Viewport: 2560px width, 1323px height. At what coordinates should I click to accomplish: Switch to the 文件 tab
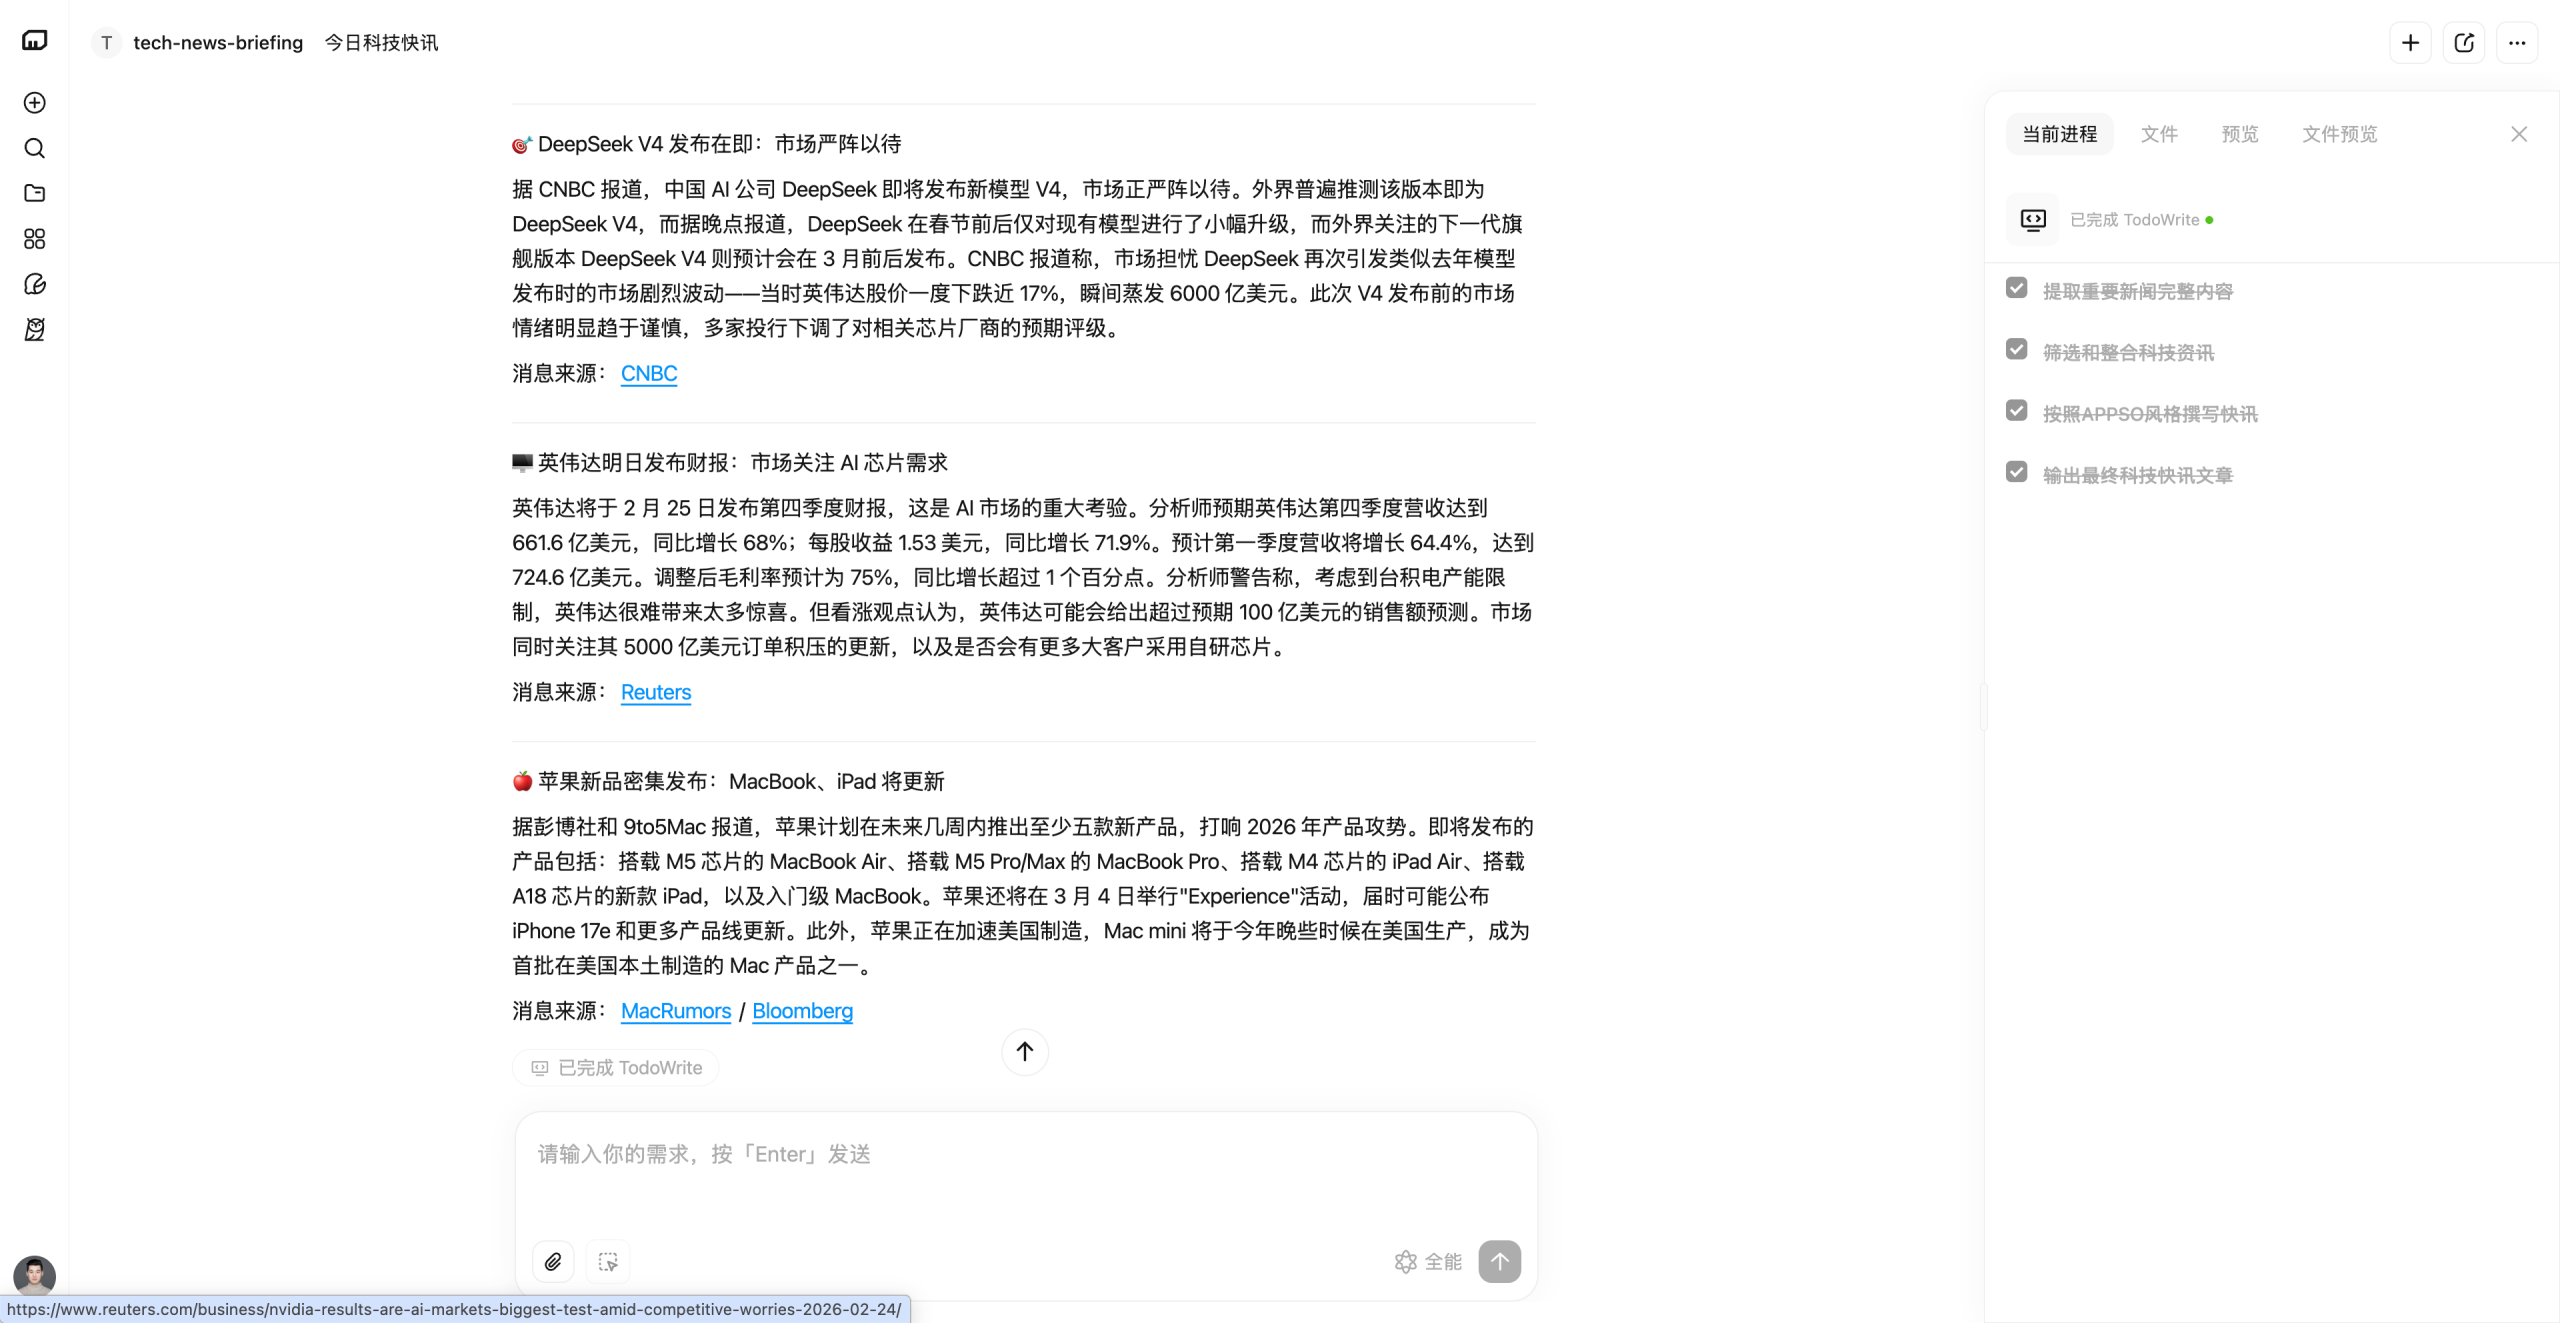point(2159,134)
